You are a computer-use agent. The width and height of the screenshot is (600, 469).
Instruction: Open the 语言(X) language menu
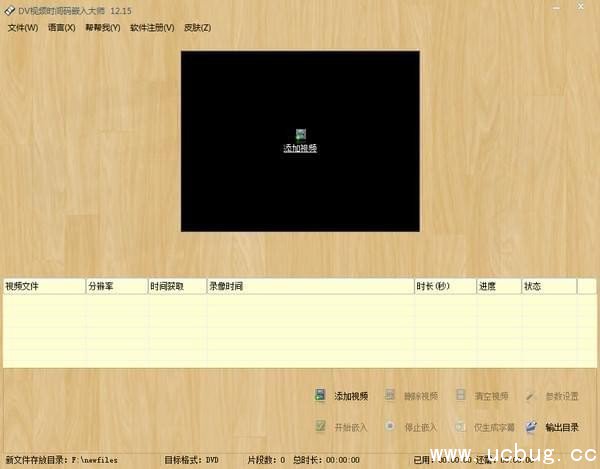tap(62, 28)
